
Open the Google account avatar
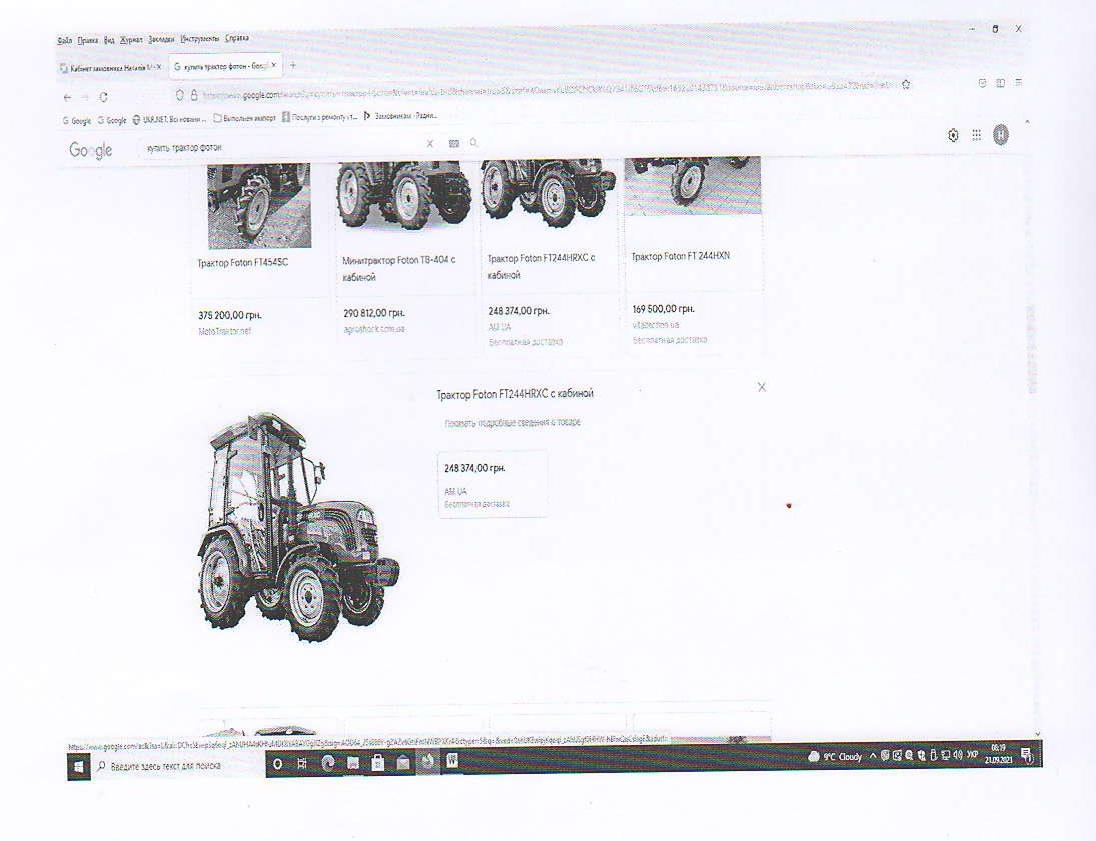point(1001,135)
